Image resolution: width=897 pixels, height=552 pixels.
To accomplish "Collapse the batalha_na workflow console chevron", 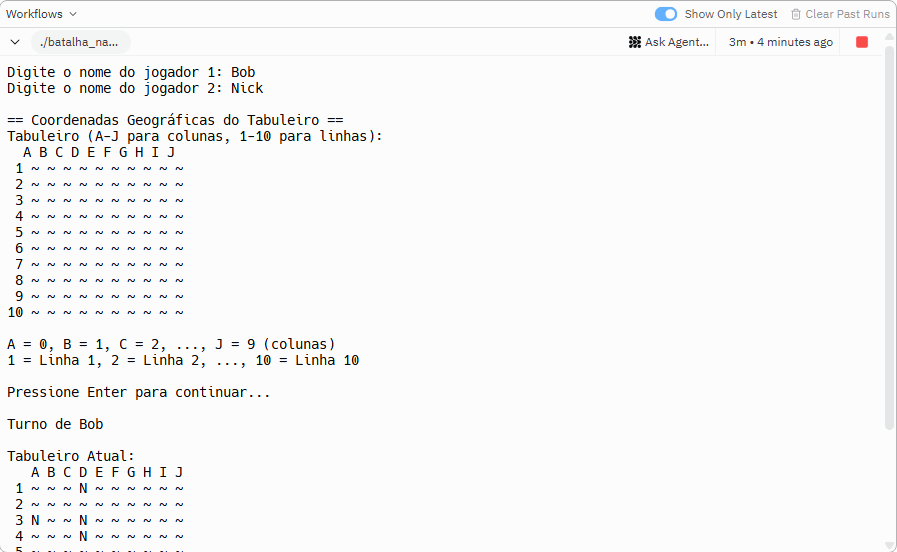I will [15, 42].
